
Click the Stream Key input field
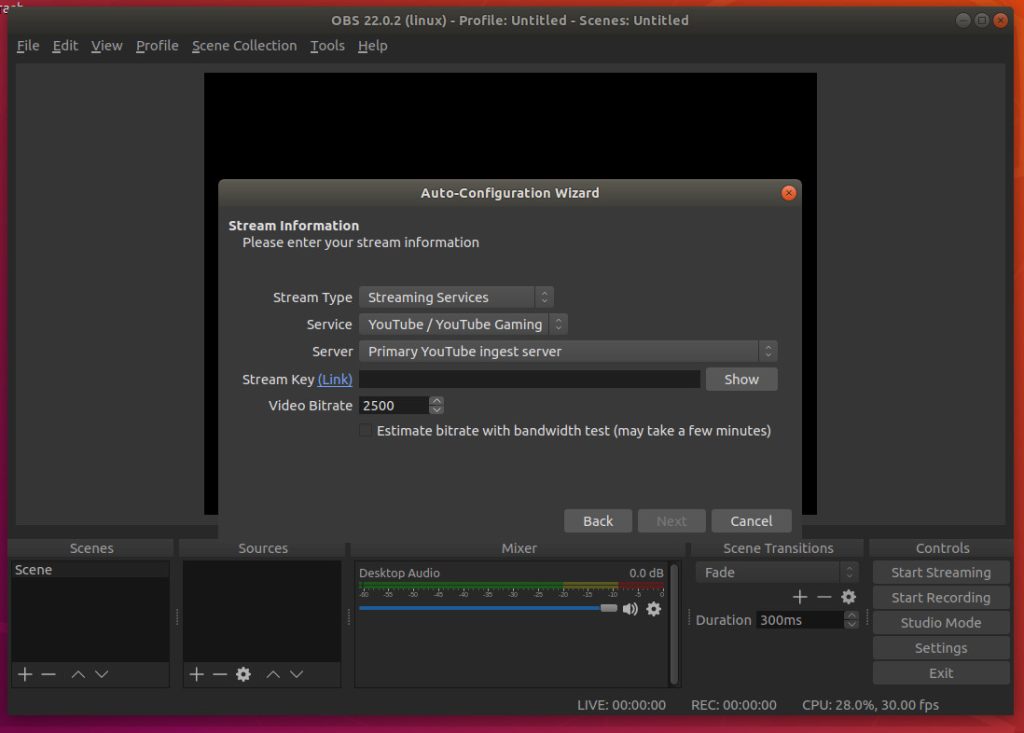[x=529, y=379]
